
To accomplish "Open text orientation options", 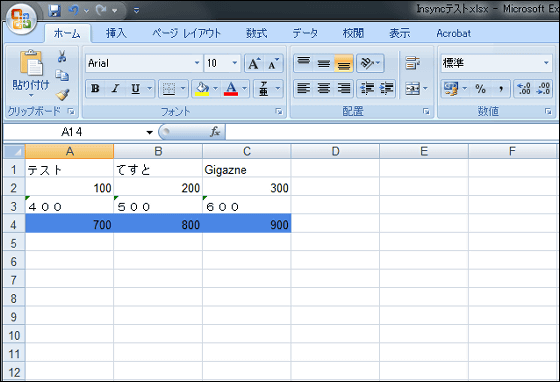I will tap(370, 64).
